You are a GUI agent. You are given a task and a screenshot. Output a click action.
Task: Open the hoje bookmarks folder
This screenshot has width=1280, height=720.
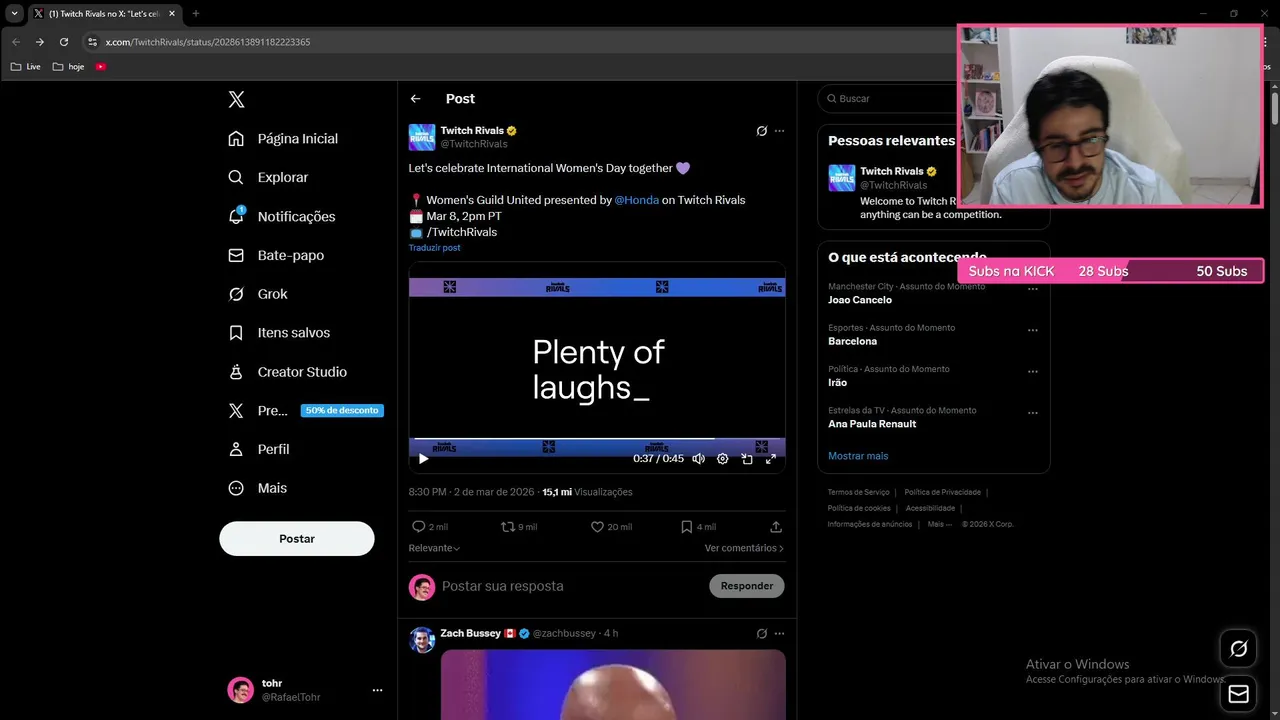pyautogui.click(x=69, y=67)
